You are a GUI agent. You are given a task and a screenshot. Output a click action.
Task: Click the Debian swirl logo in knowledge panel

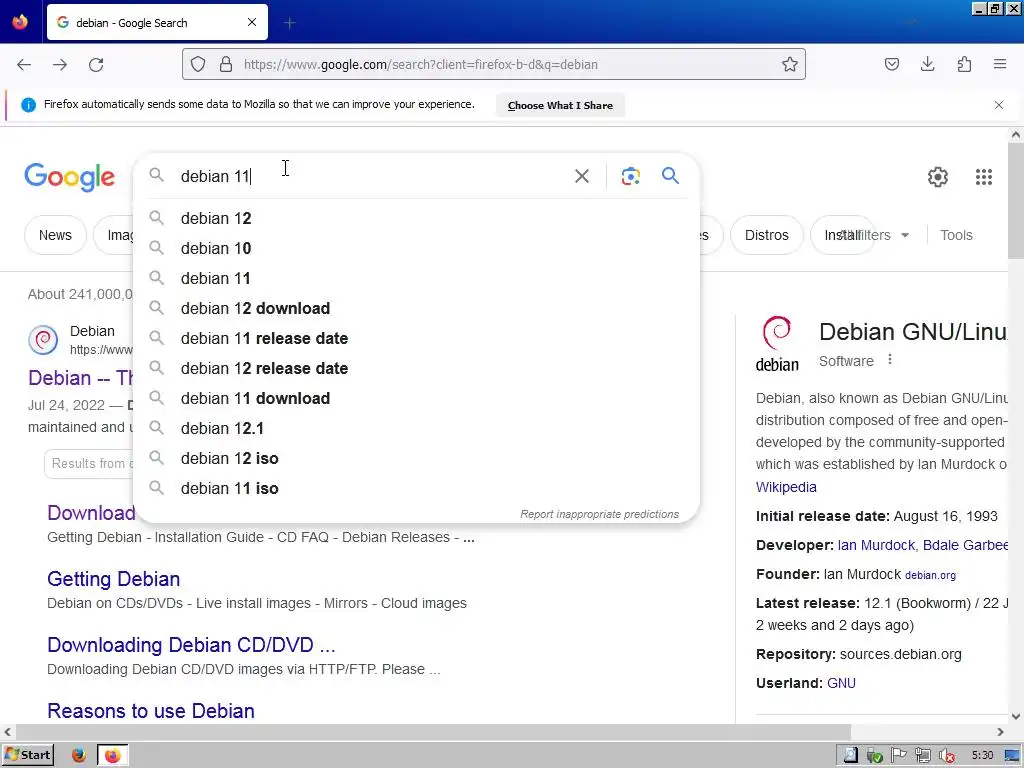click(x=777, y=344)
